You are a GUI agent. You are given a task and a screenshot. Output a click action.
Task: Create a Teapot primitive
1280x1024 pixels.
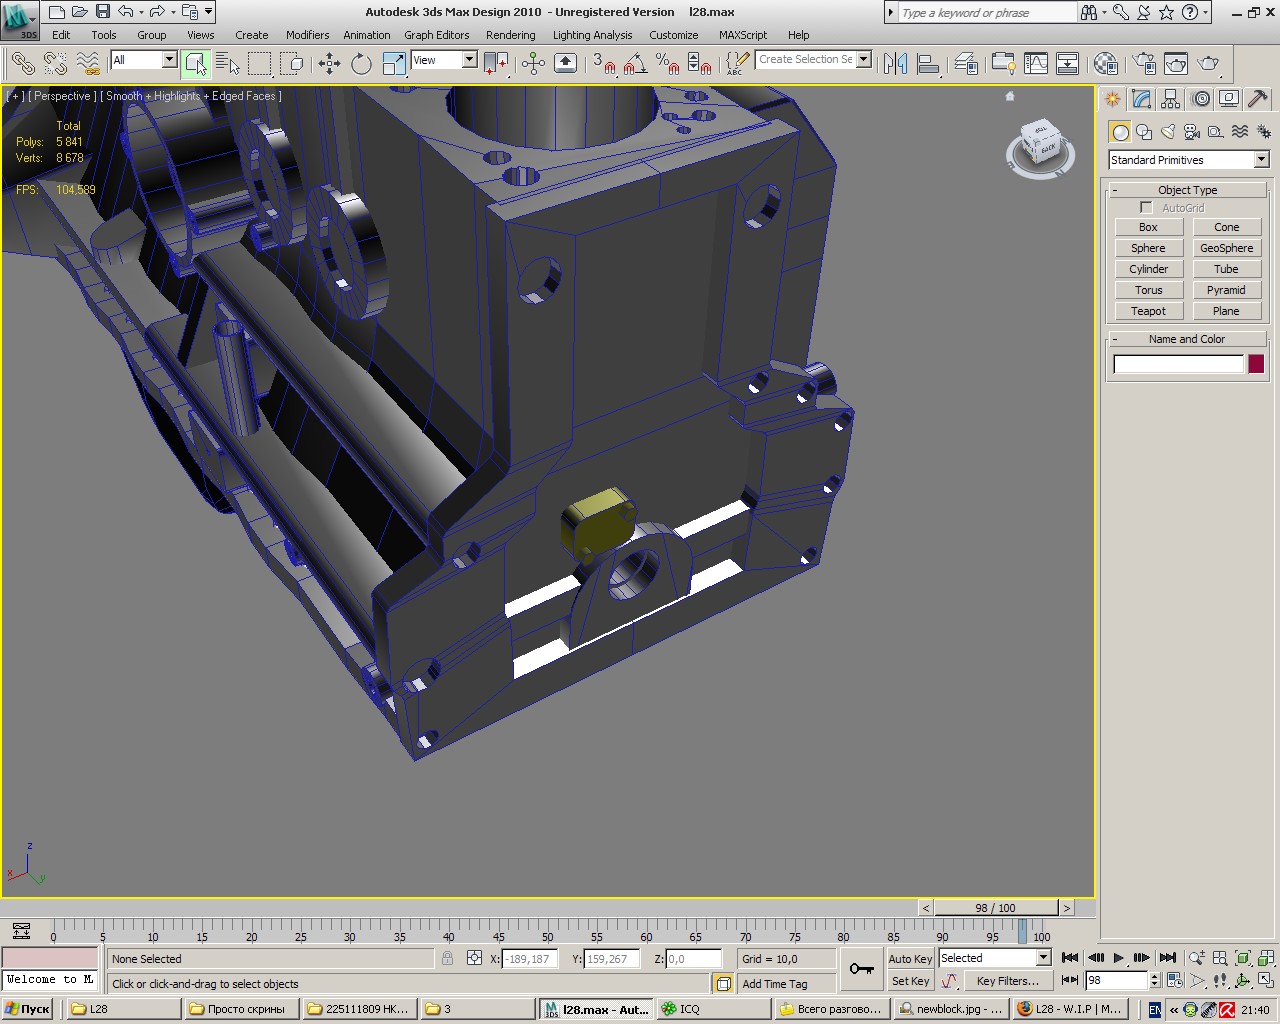coord(1148,311)
